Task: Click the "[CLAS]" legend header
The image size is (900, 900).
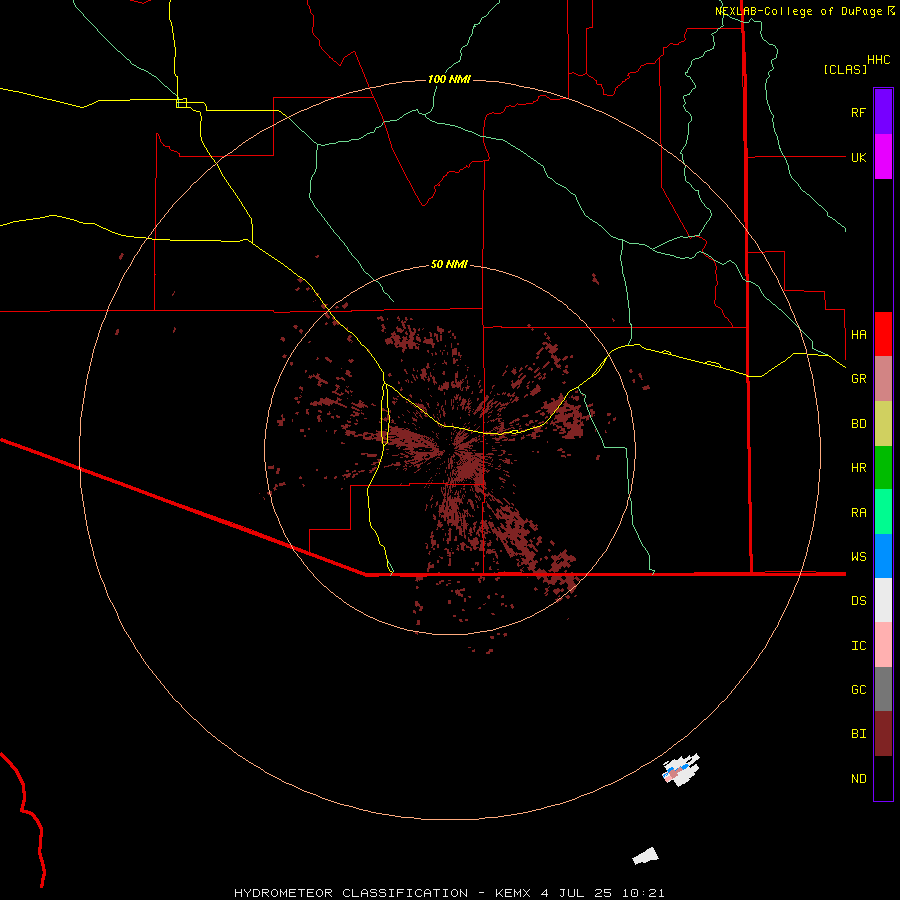Action: click(x=845, y=69)
